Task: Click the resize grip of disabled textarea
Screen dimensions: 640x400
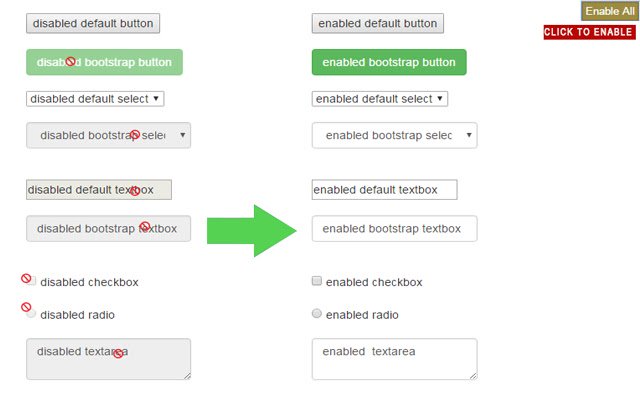Action: (187, 376)
